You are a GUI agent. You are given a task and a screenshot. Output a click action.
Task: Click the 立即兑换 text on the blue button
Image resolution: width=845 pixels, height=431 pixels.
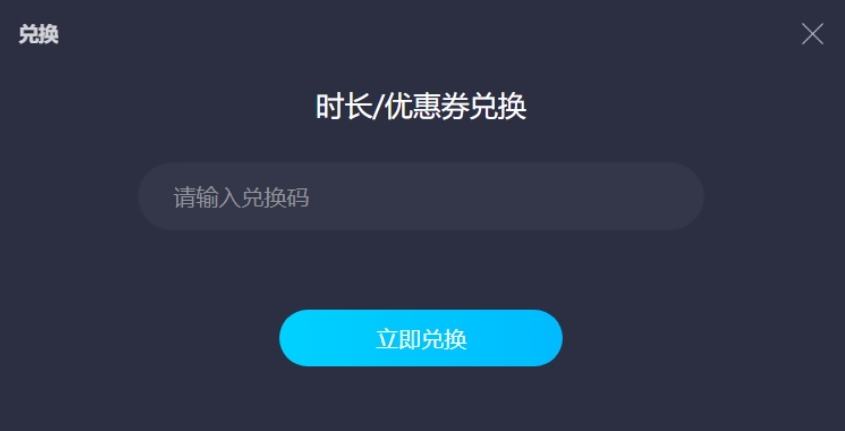(x=421, y=339)
